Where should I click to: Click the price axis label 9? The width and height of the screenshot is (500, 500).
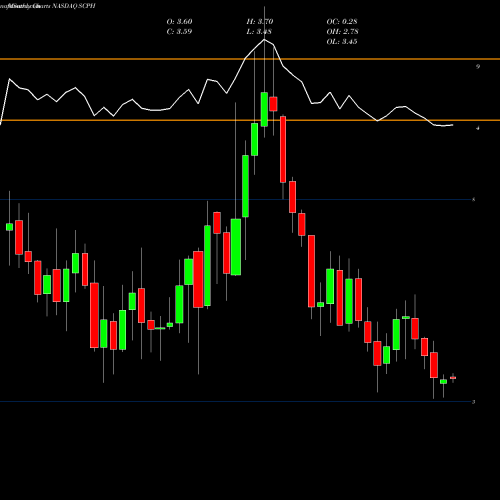[x=478, y=67]
